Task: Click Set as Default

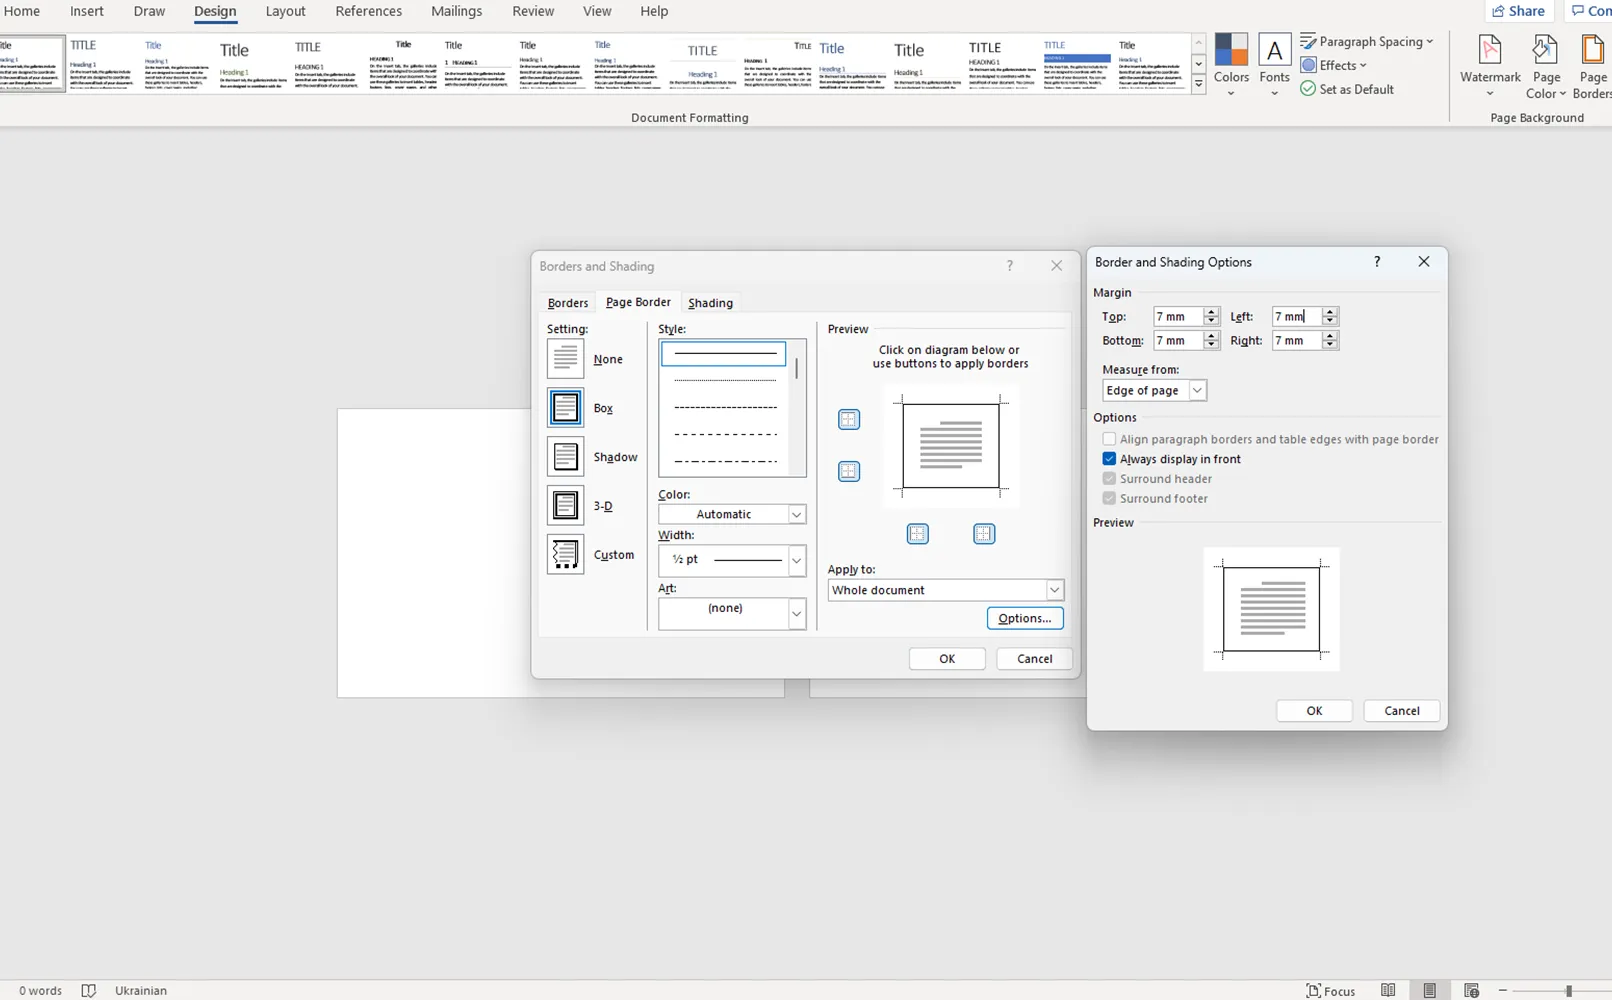Action: [x=1347, y=89]
